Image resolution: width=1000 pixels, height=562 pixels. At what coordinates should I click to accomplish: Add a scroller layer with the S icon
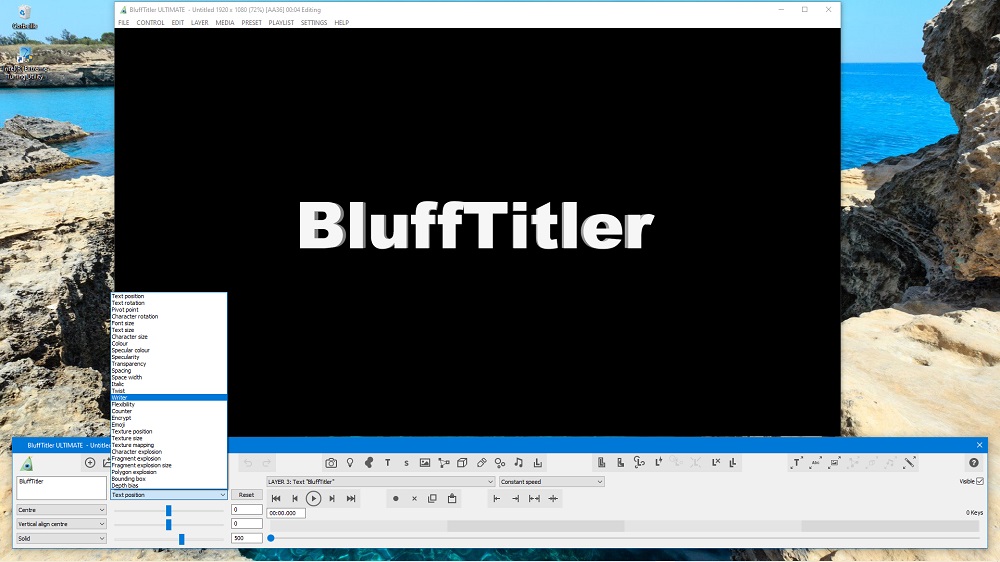(406, 463)
